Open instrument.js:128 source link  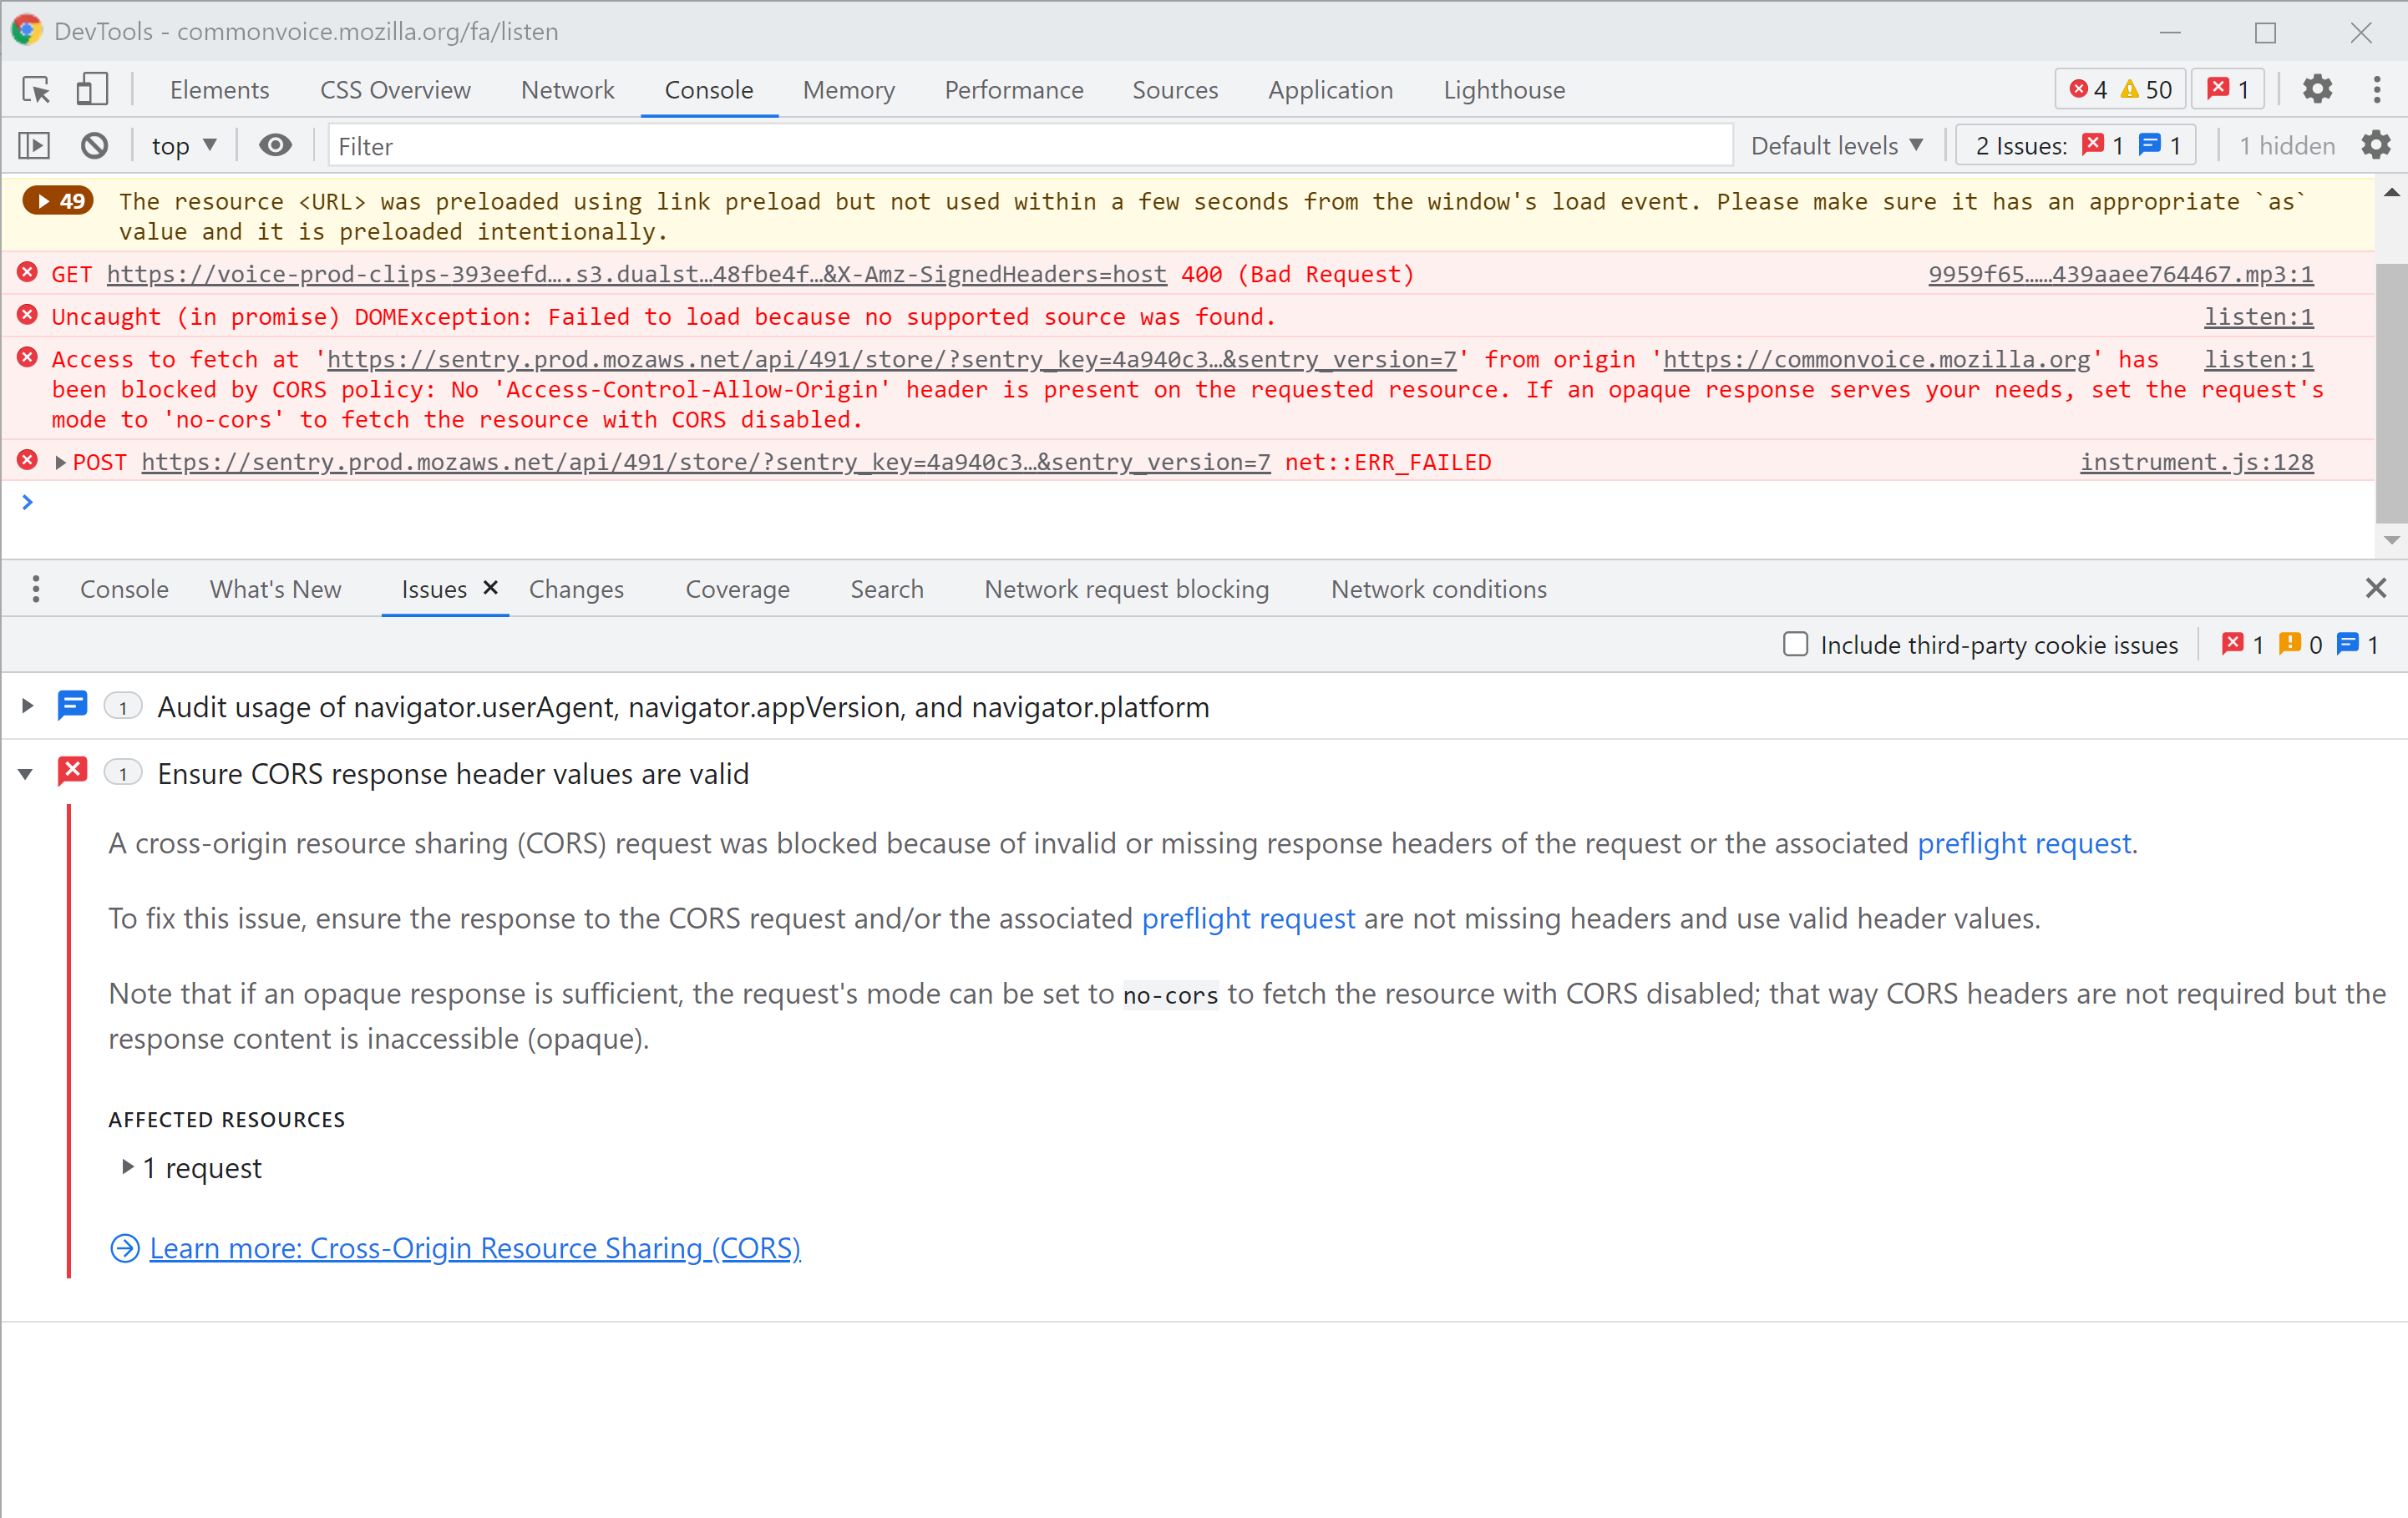pos(2196,462)
